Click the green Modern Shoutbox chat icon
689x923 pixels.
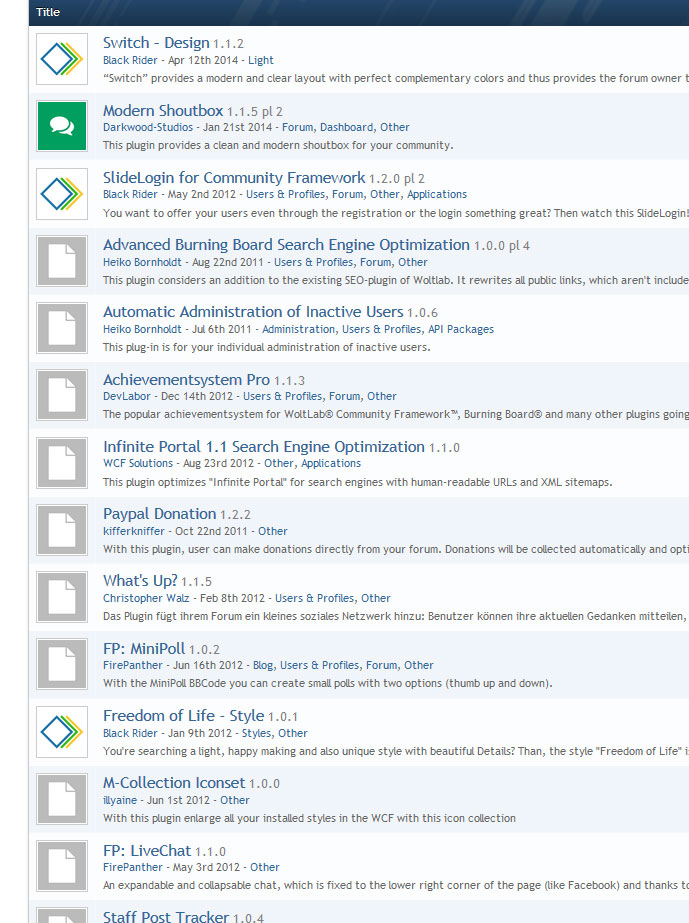click(x=62, y=126)
